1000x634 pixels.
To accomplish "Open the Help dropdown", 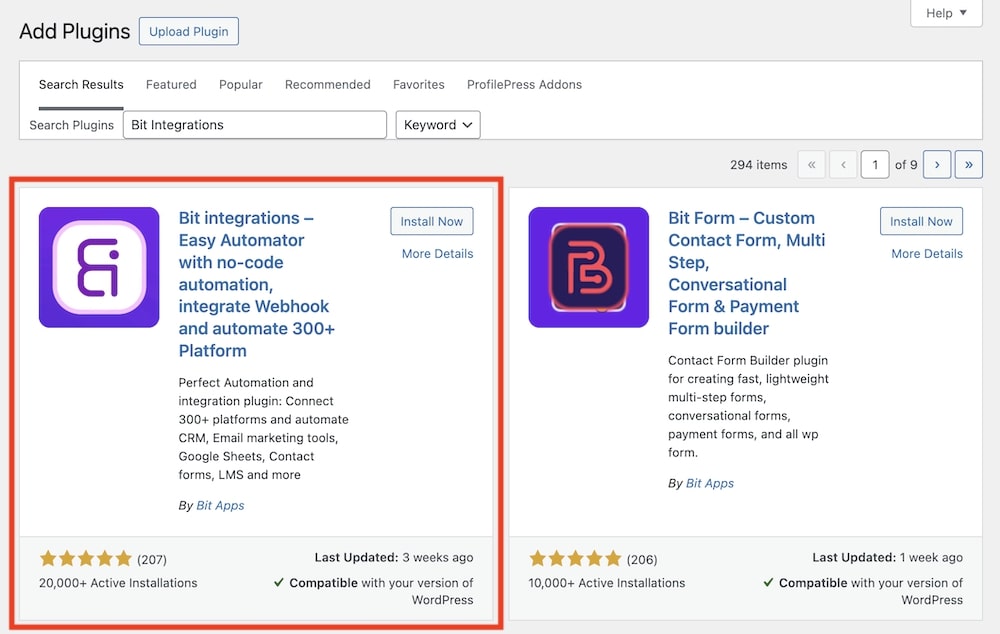I will click(x=944, y=13).
